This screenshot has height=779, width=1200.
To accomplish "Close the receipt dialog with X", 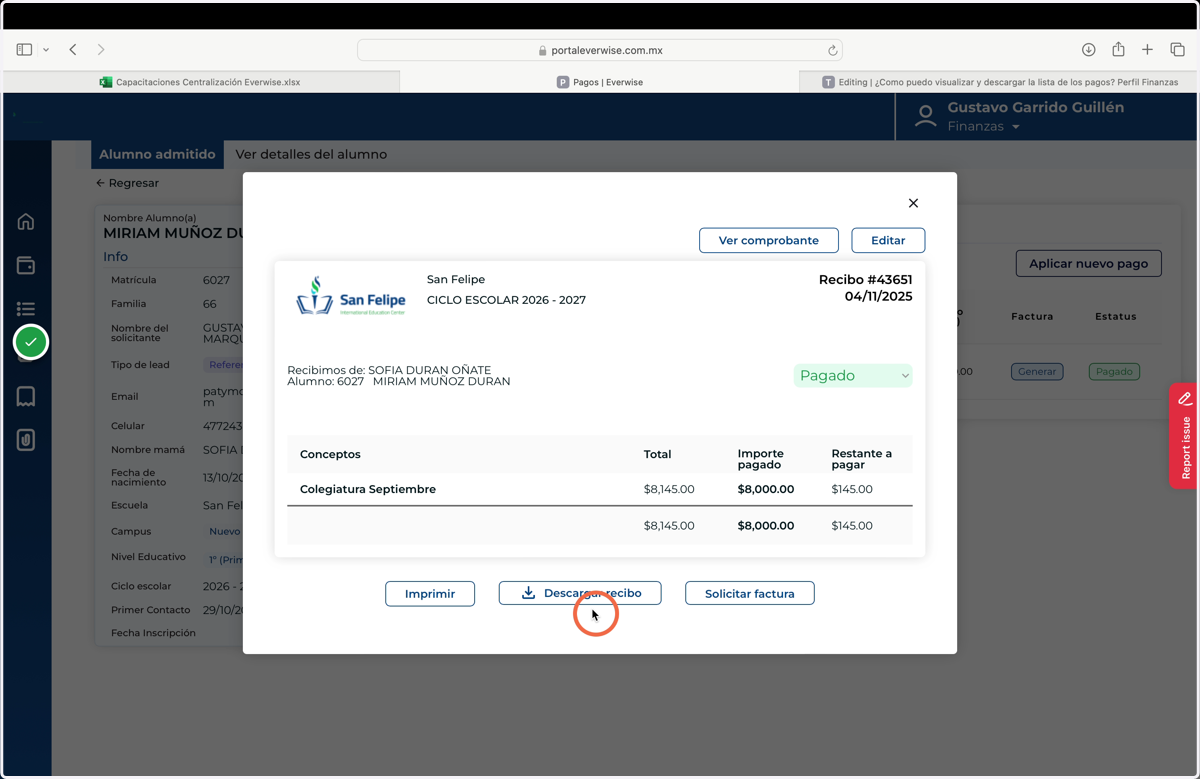I will pyautogui.click(x=913, y=203).
